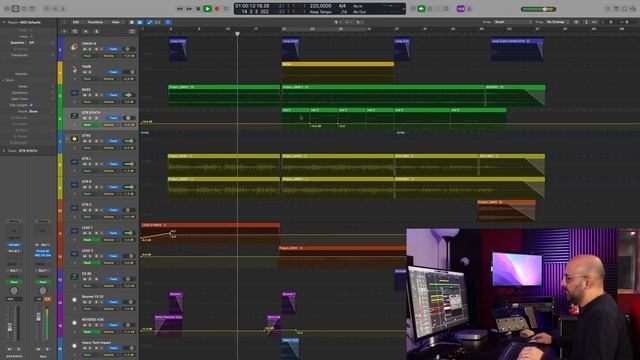Viewport: 640px width, 360px height.
Task: Open the Note Pad icon at top right
Action: pyautogui.click(x=616, y=9)
